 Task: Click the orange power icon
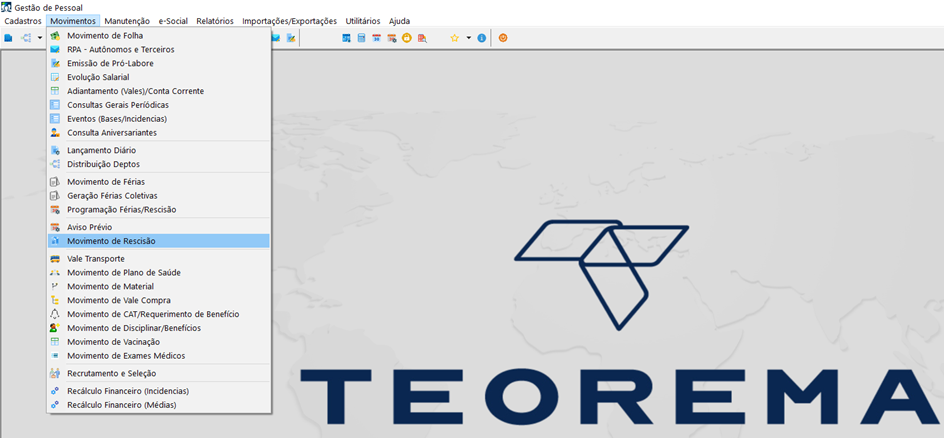[x=503, y=38]
